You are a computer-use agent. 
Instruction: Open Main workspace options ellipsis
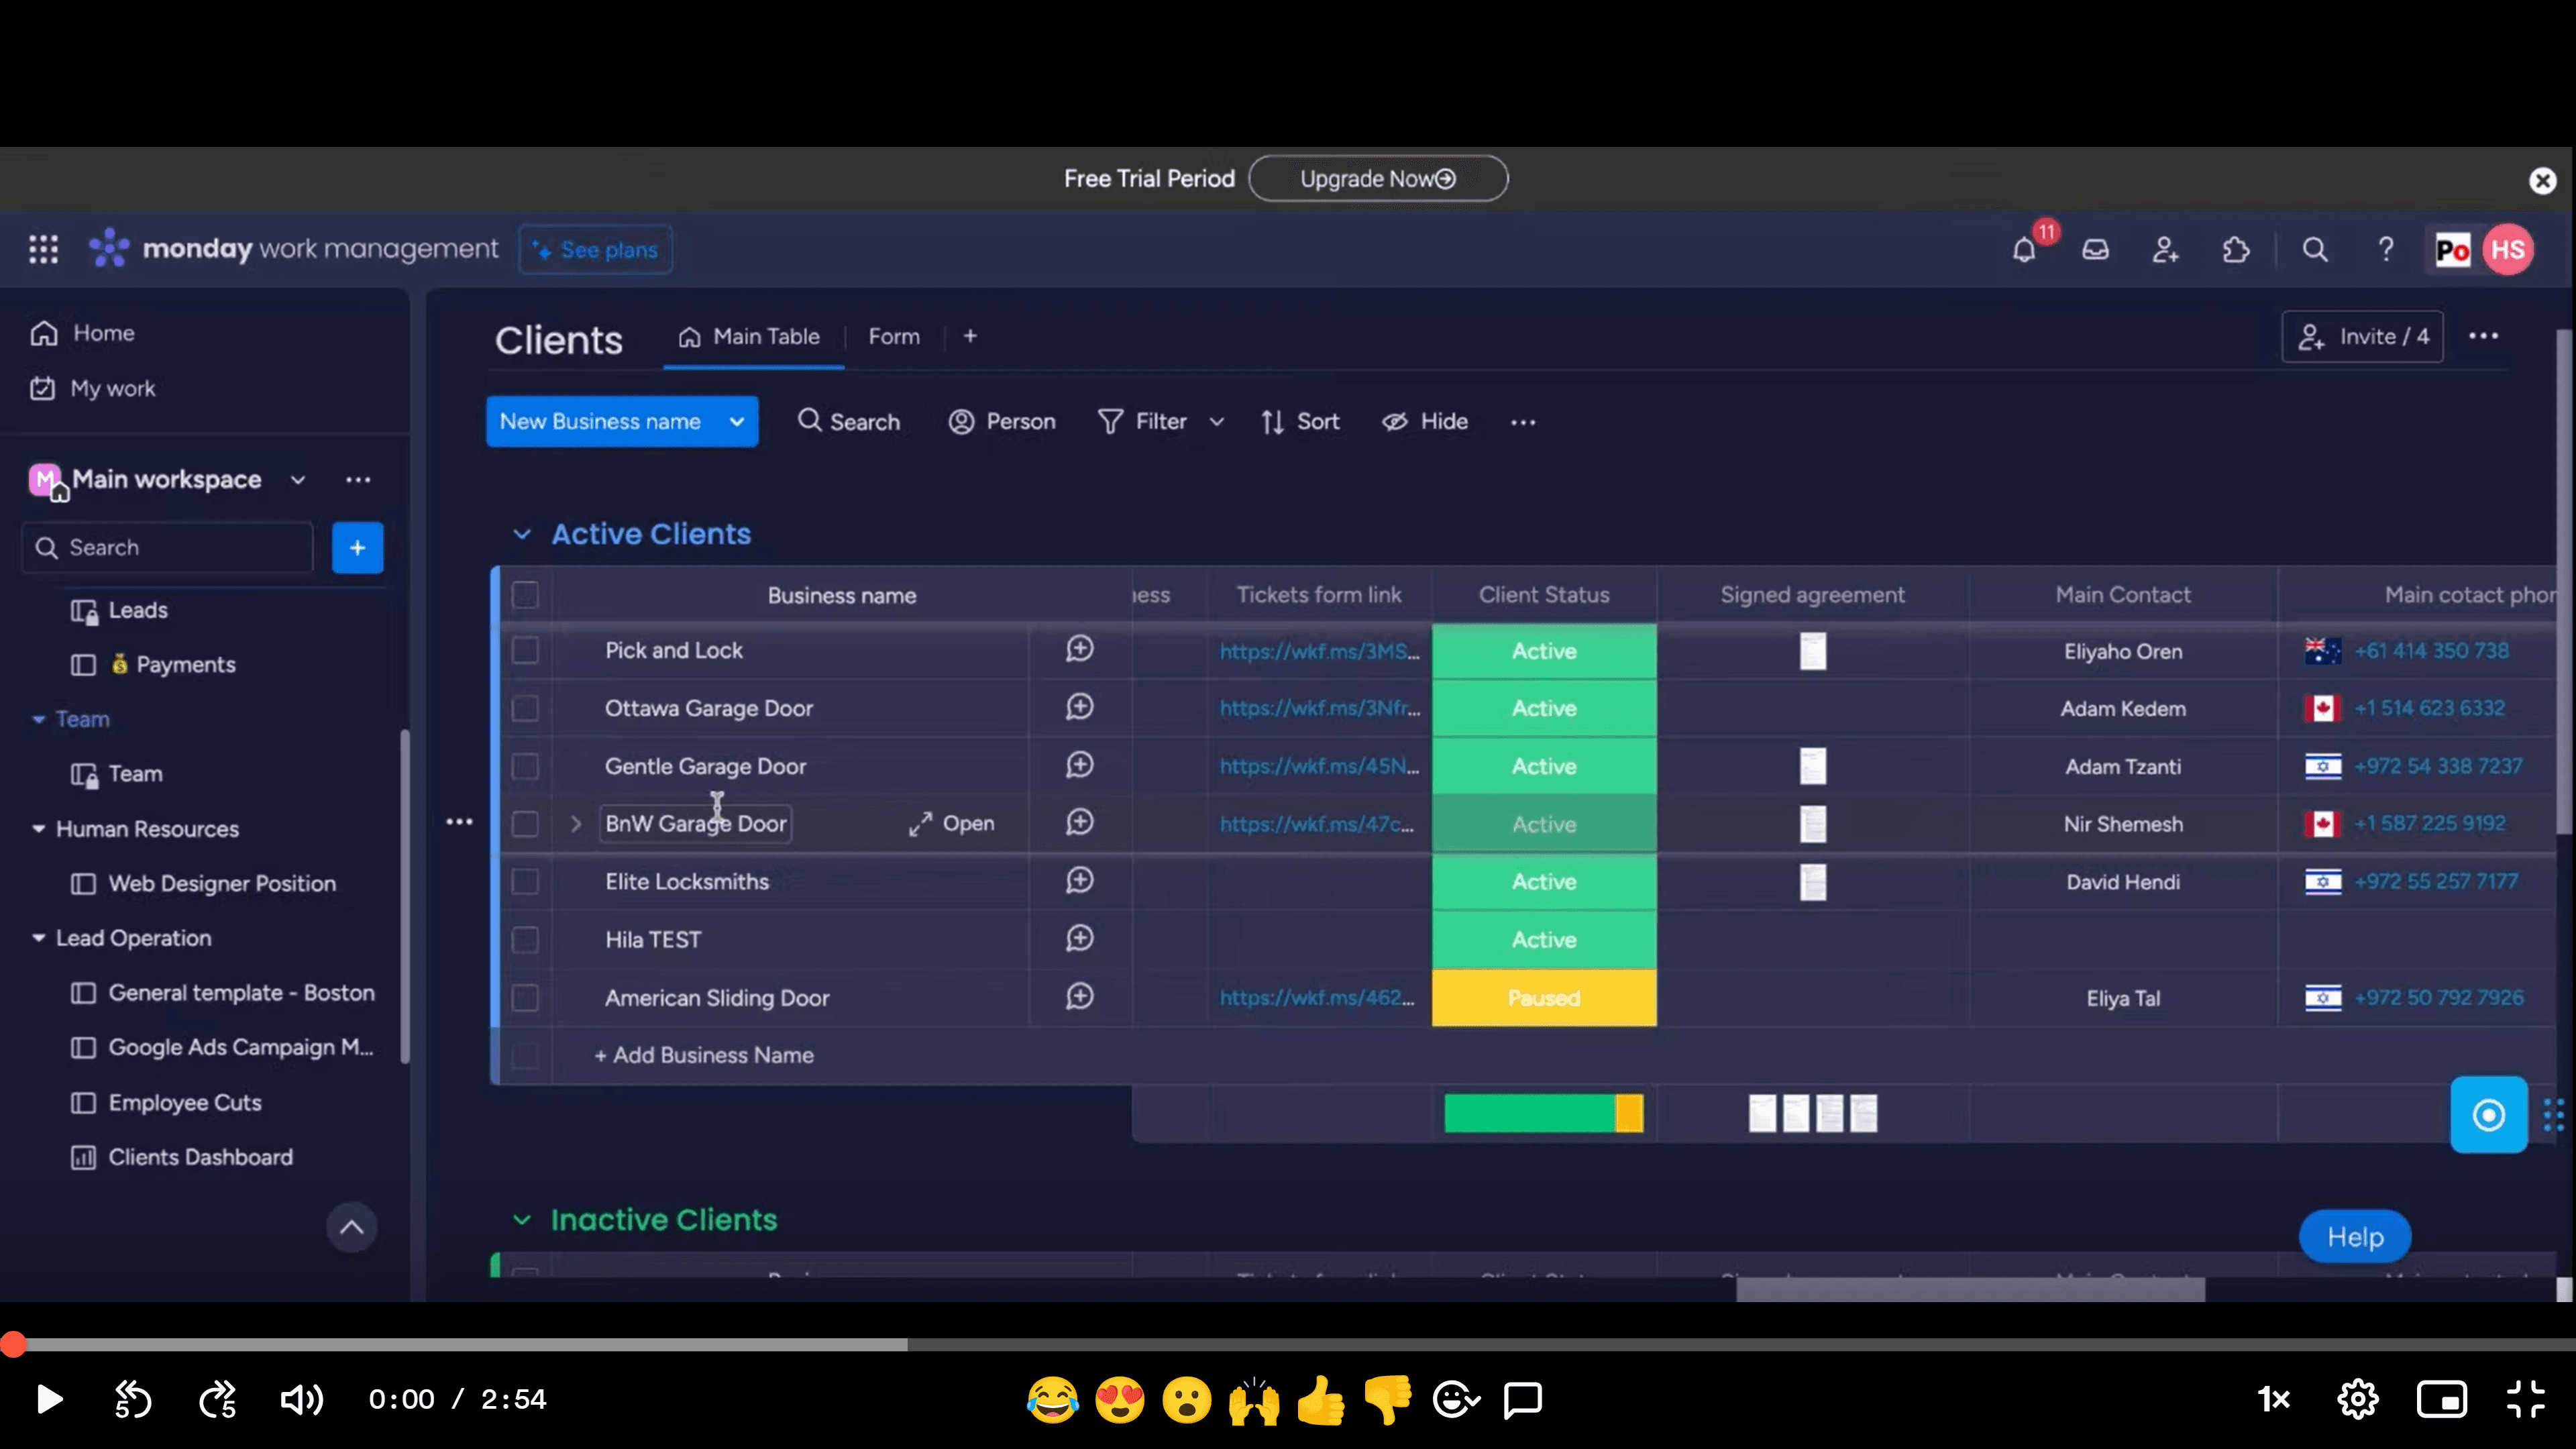tap(358, 480)
